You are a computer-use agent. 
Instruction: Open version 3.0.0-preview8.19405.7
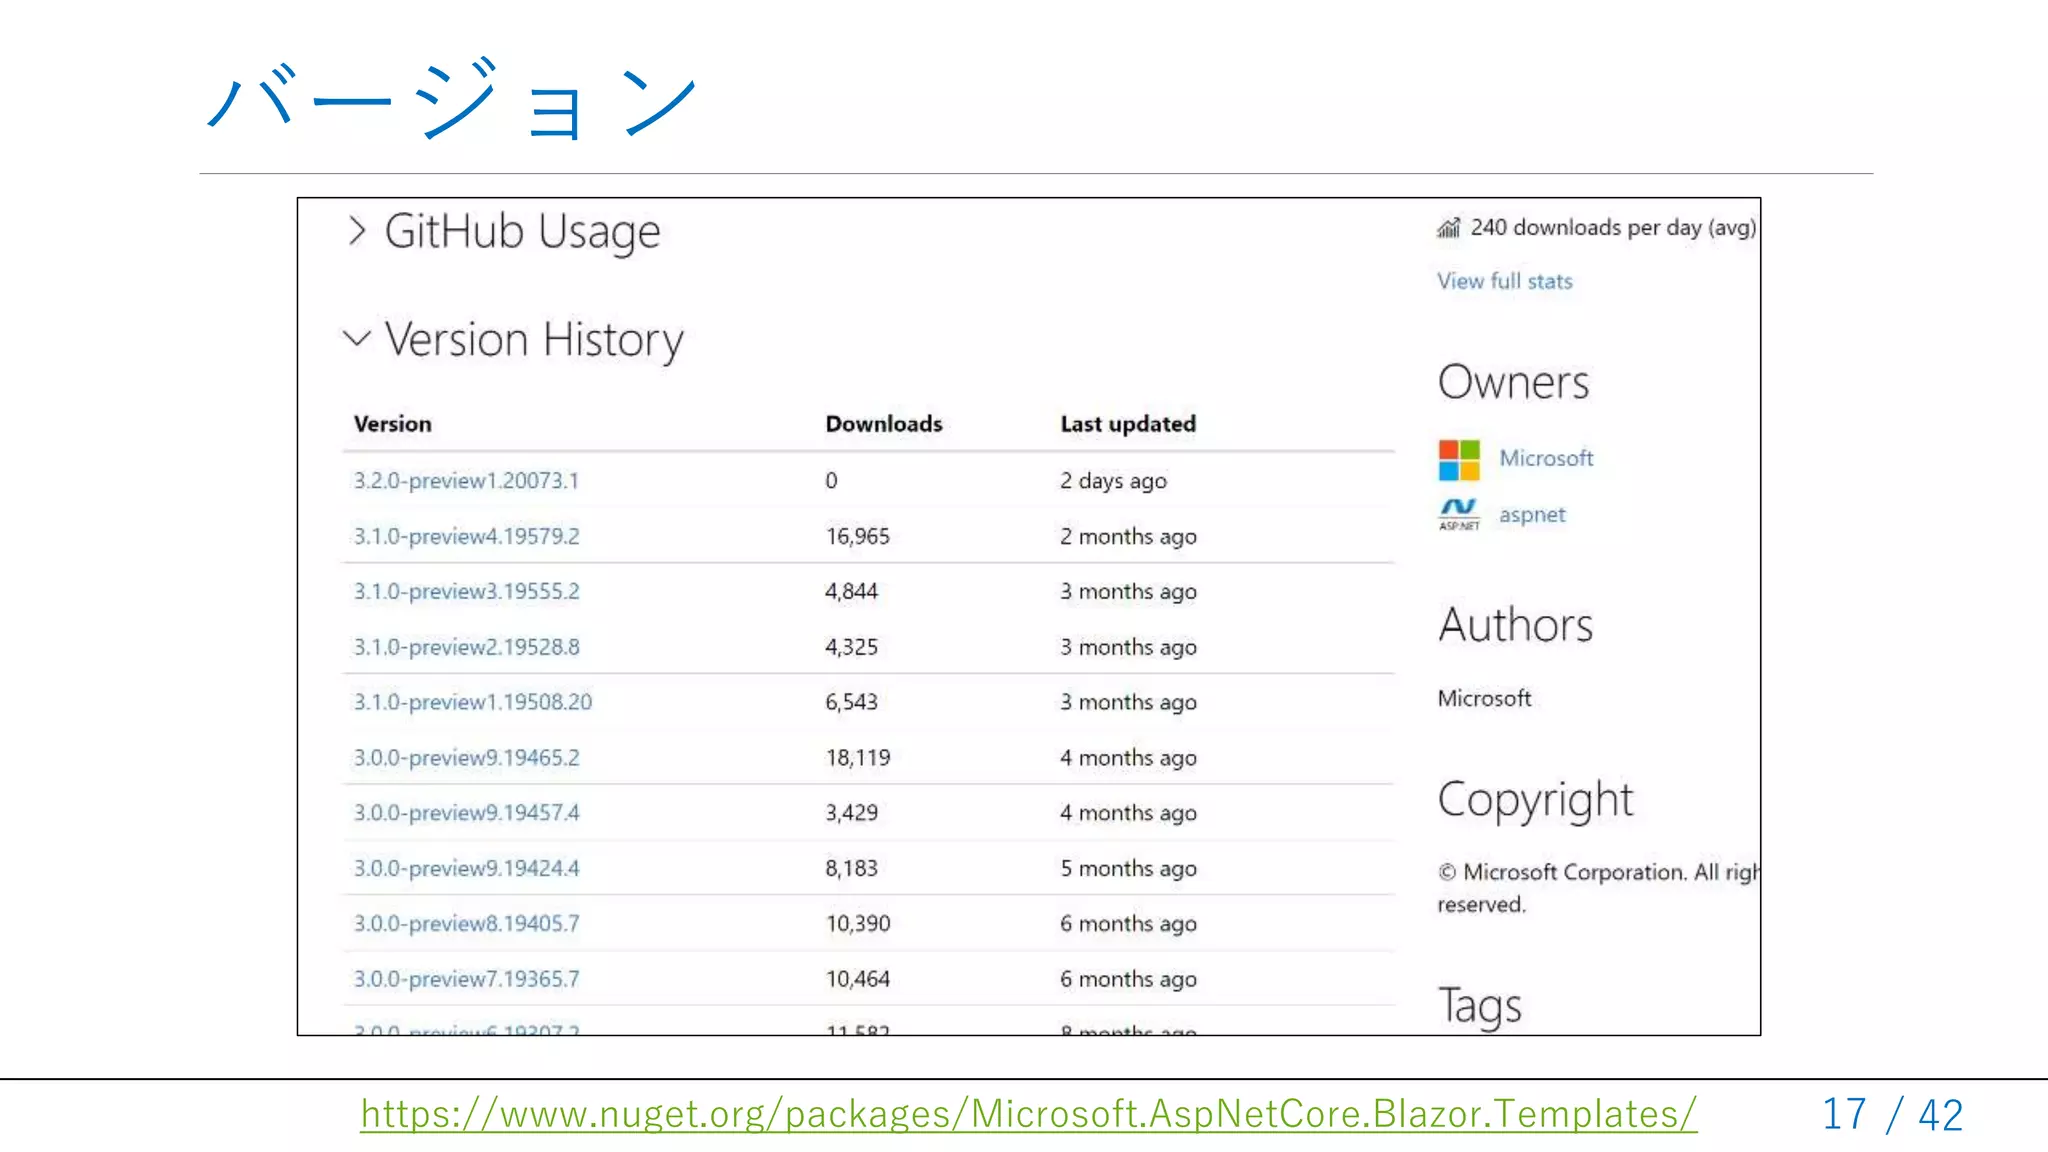point(466,924)
